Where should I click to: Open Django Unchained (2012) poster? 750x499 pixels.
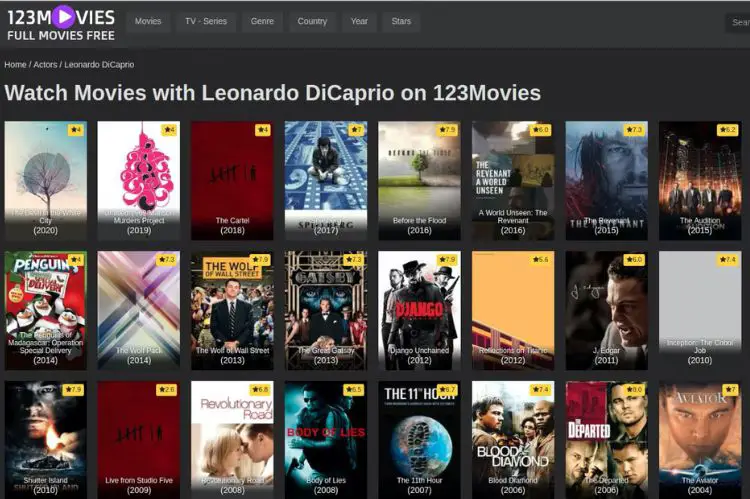click(x=419, y=310)
